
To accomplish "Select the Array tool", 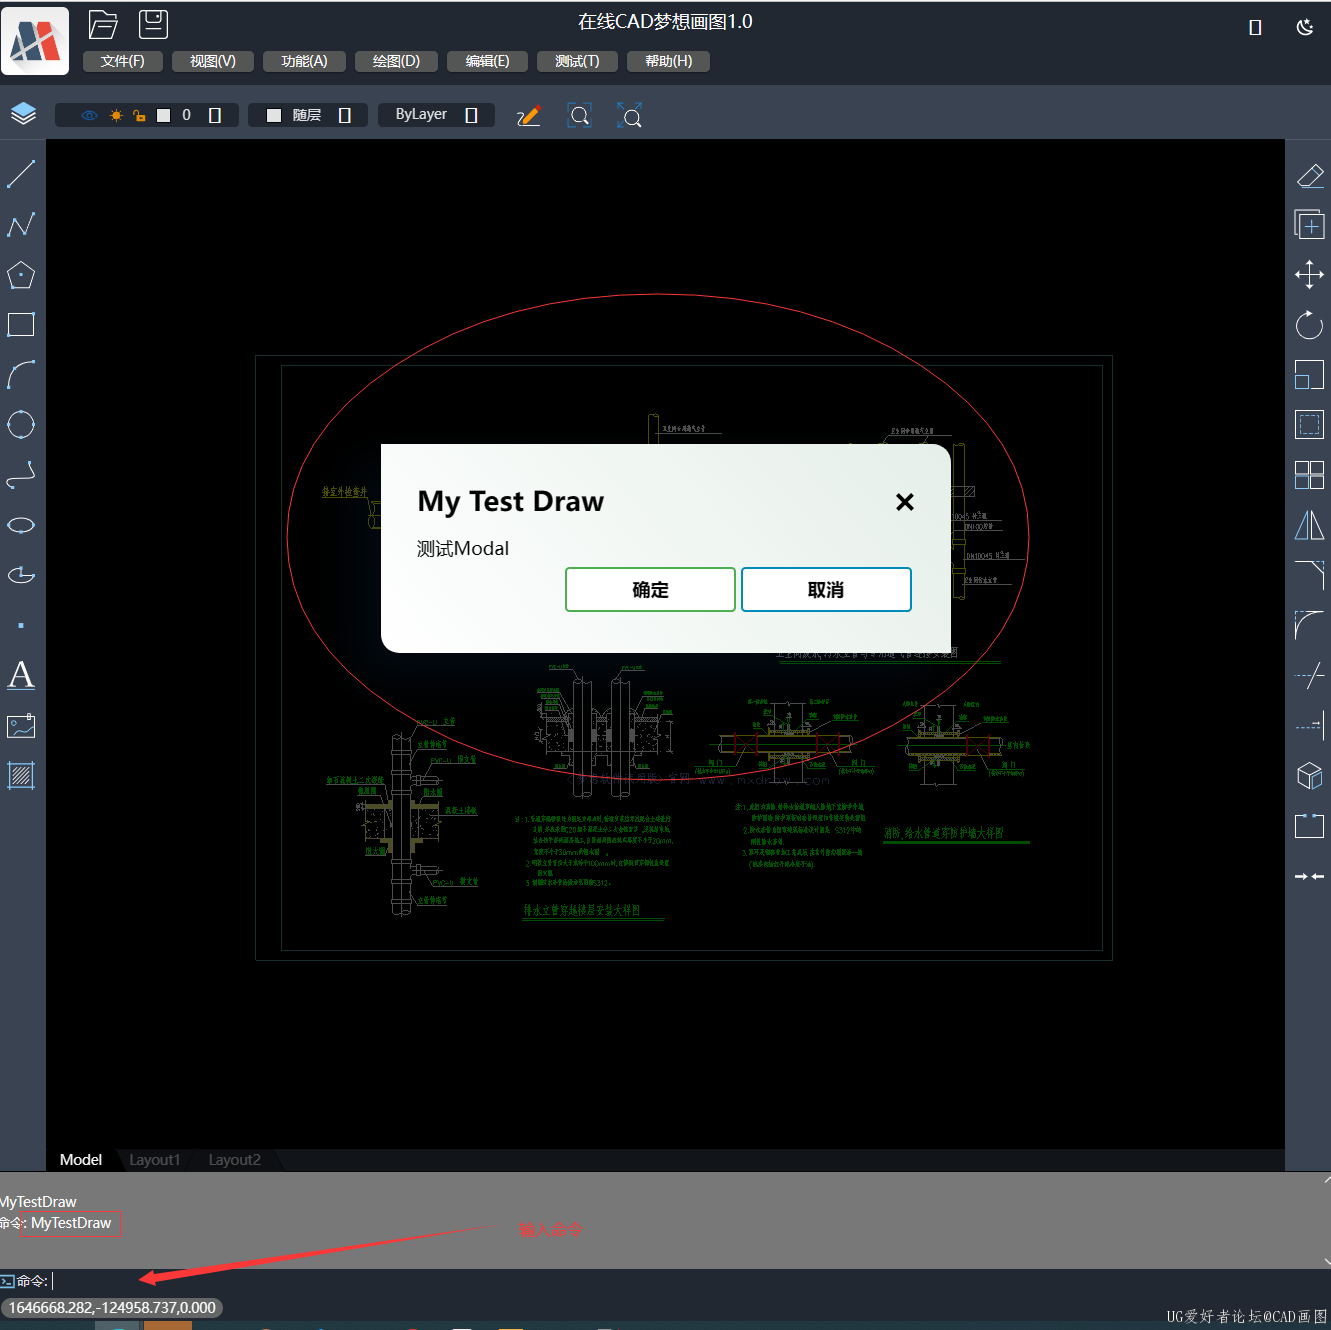I will point(1310,475).
